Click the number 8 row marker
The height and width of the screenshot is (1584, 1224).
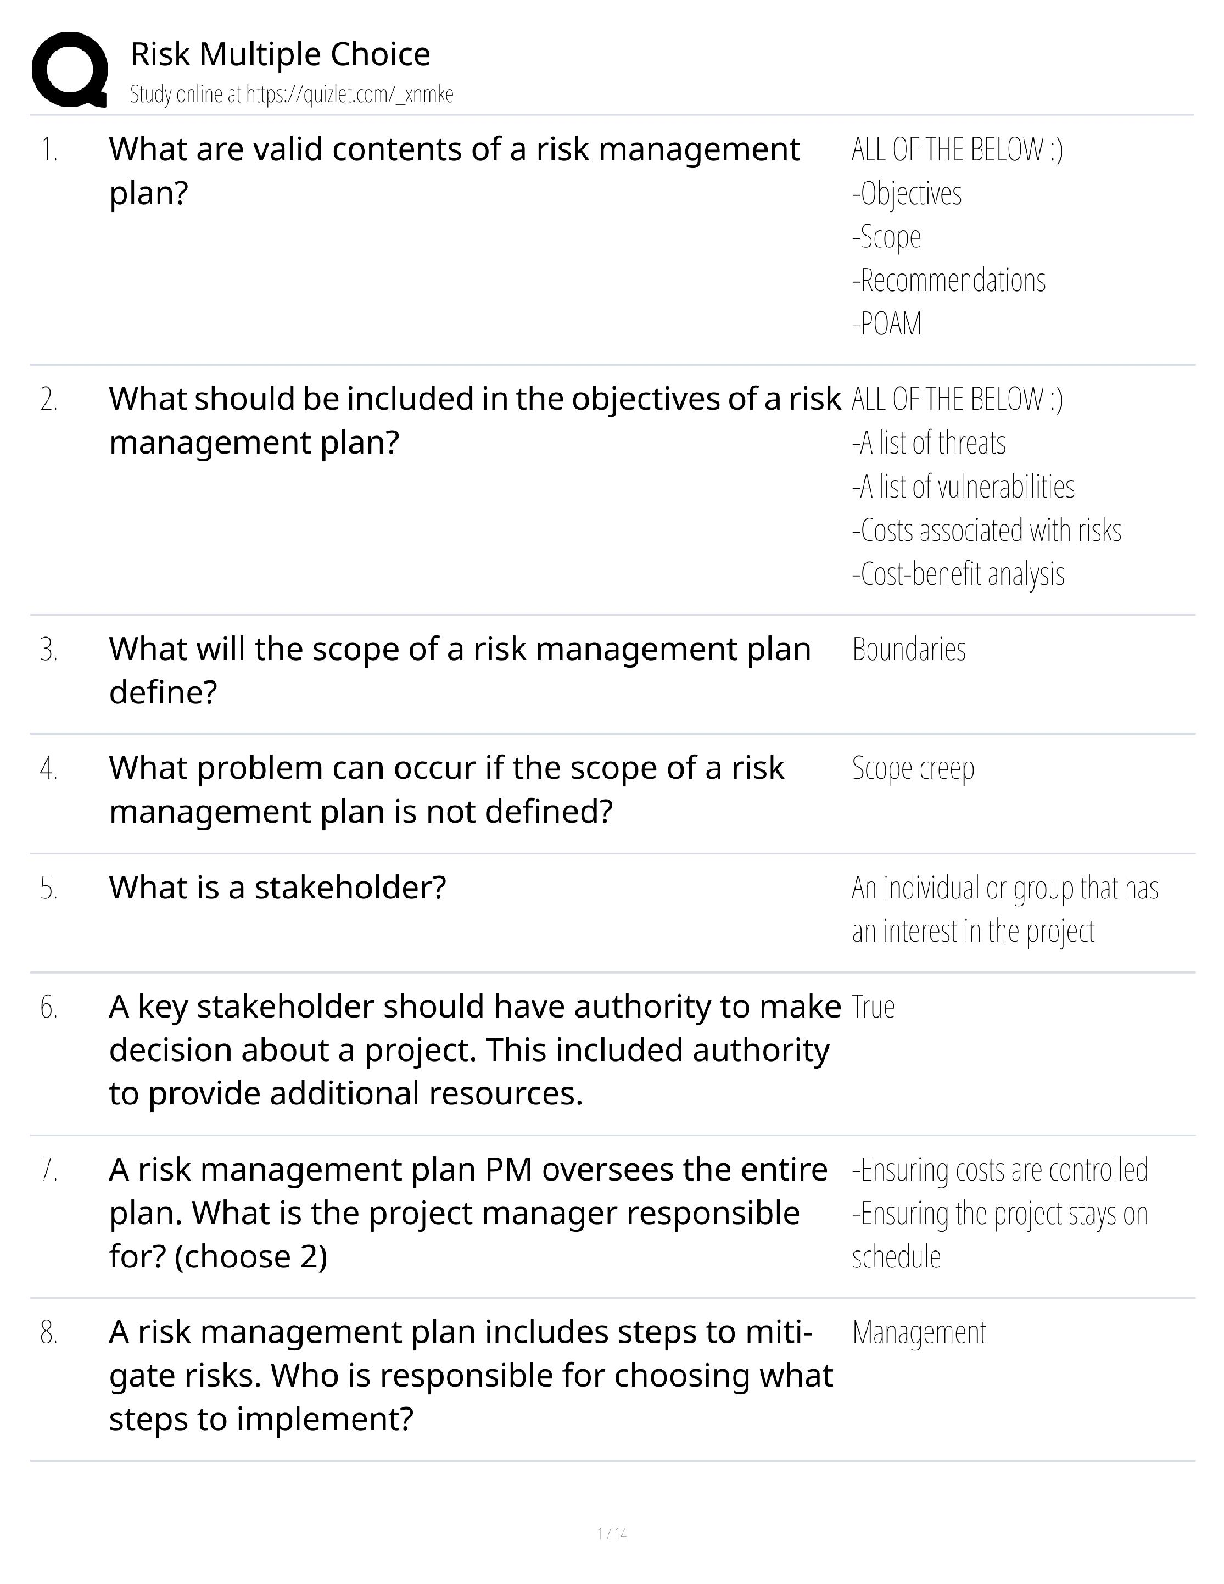(48, 1333)
